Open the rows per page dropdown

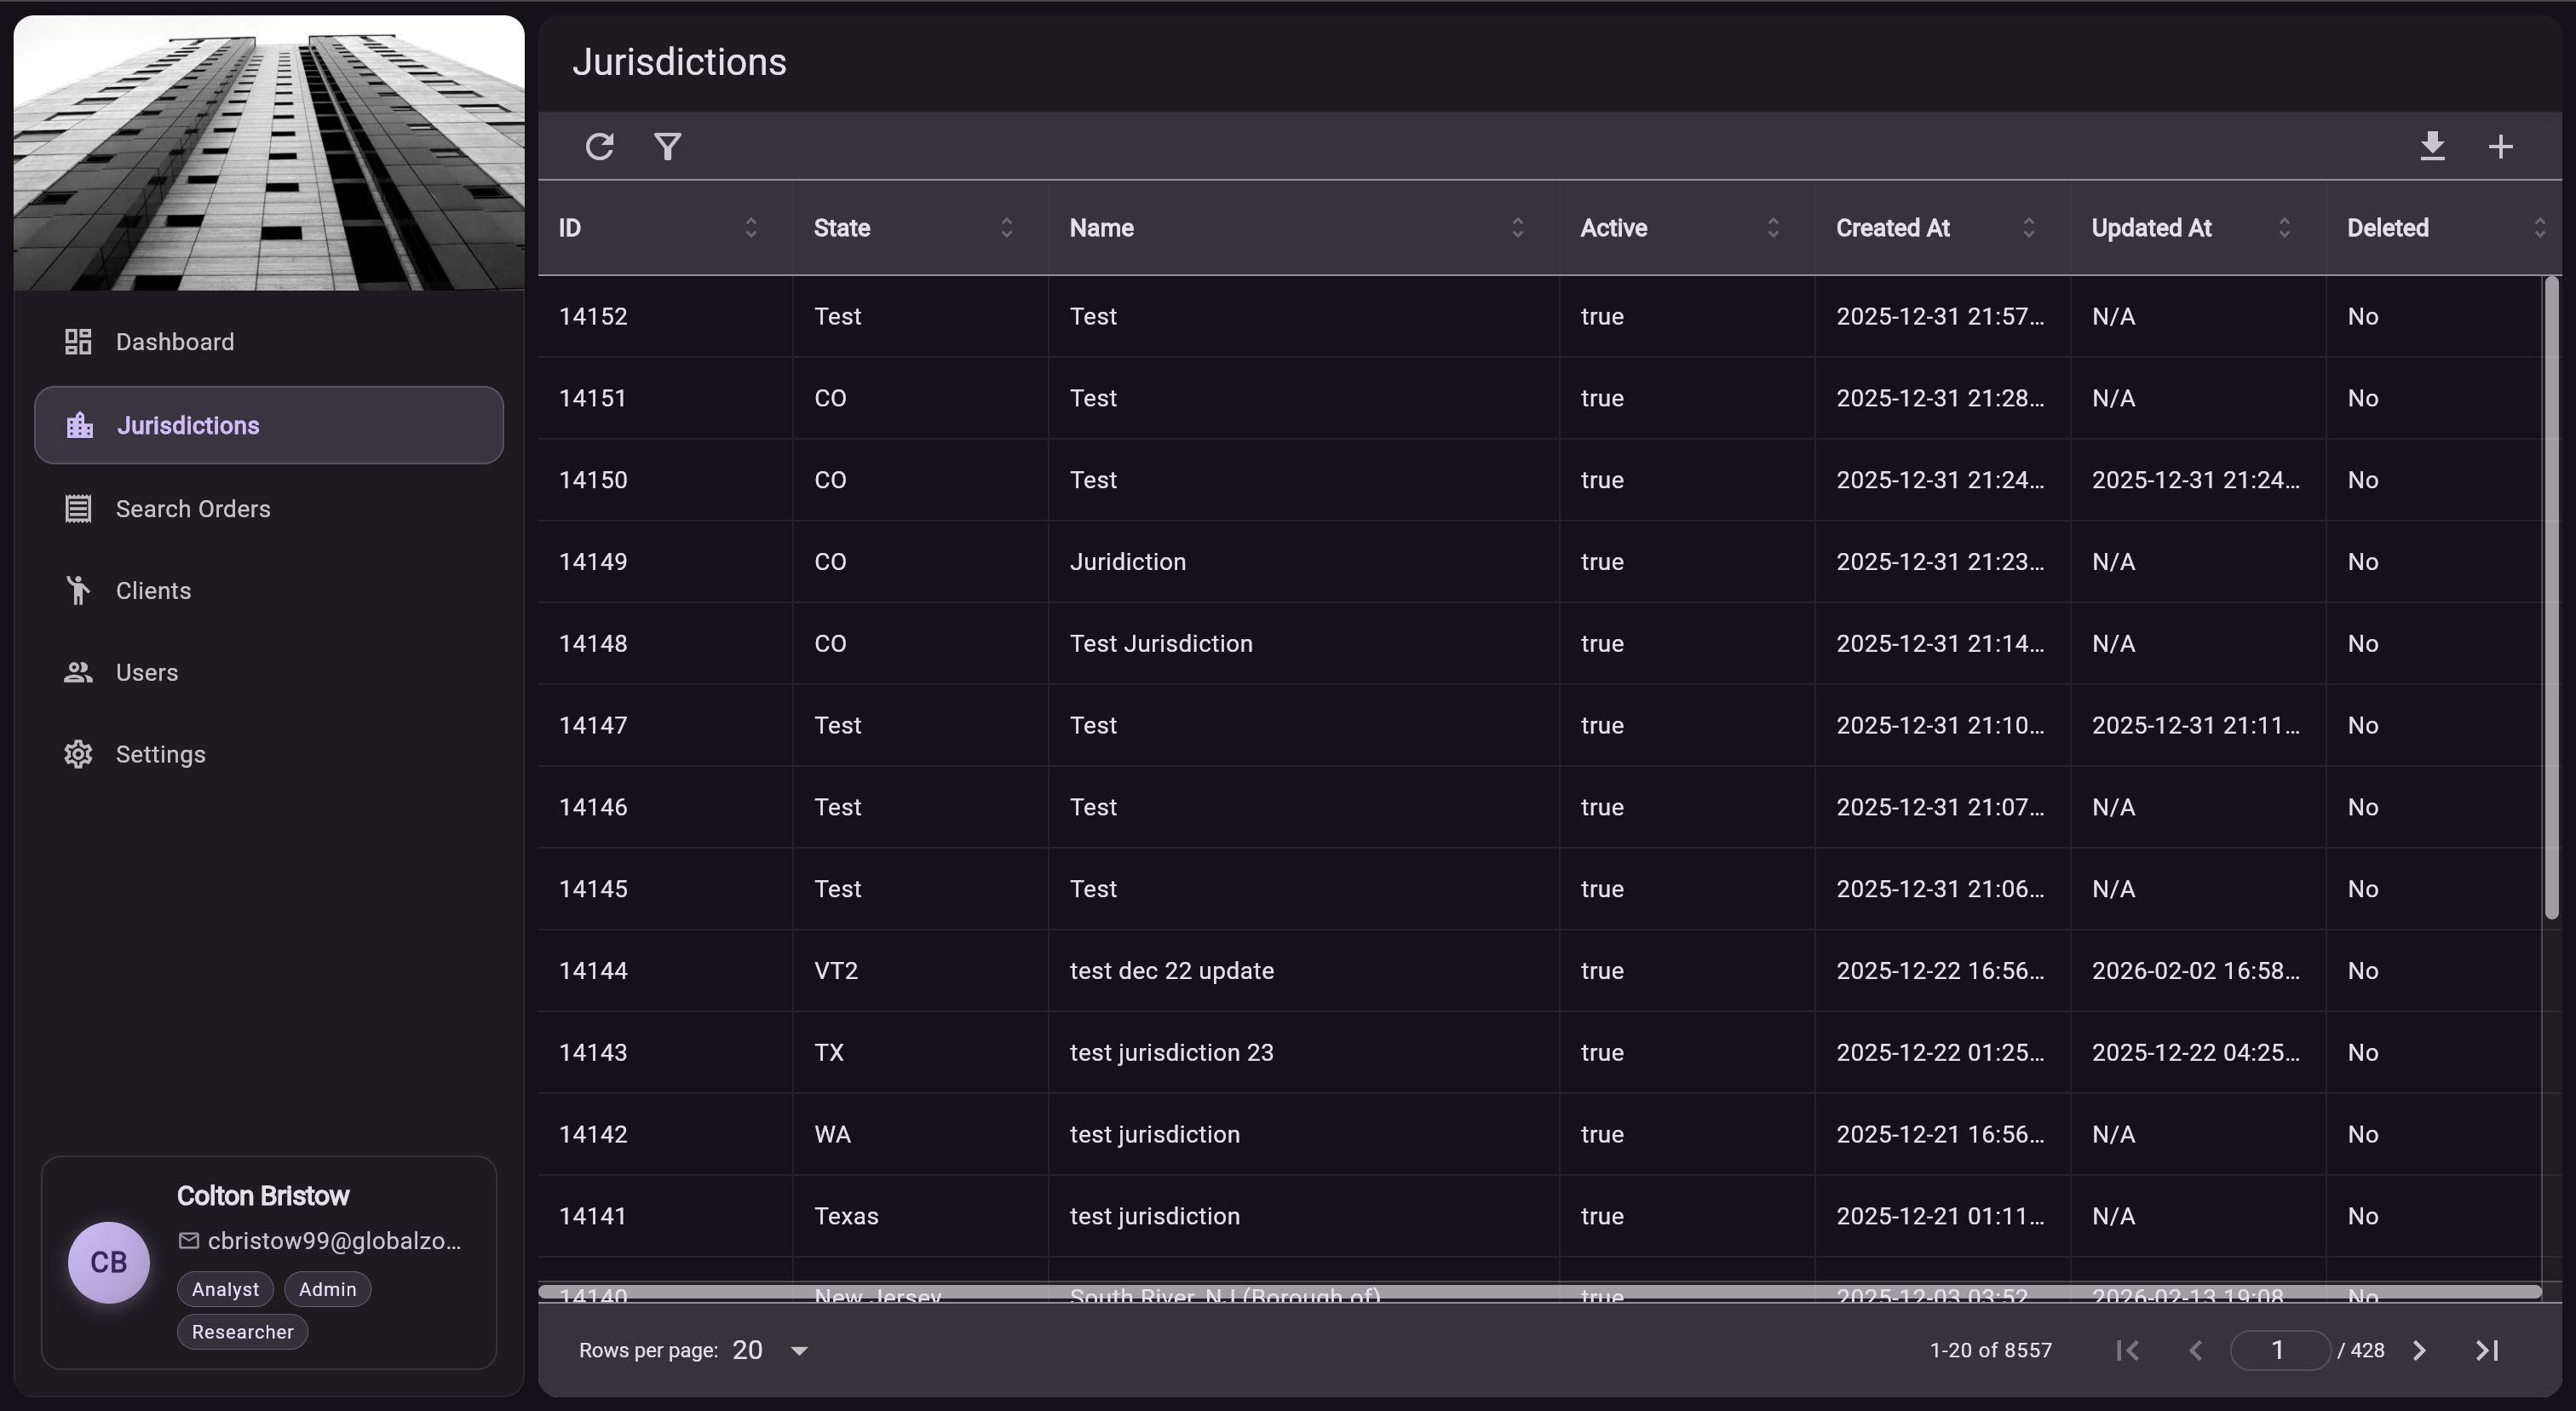pyautogui.click(x=768, y=1349)
